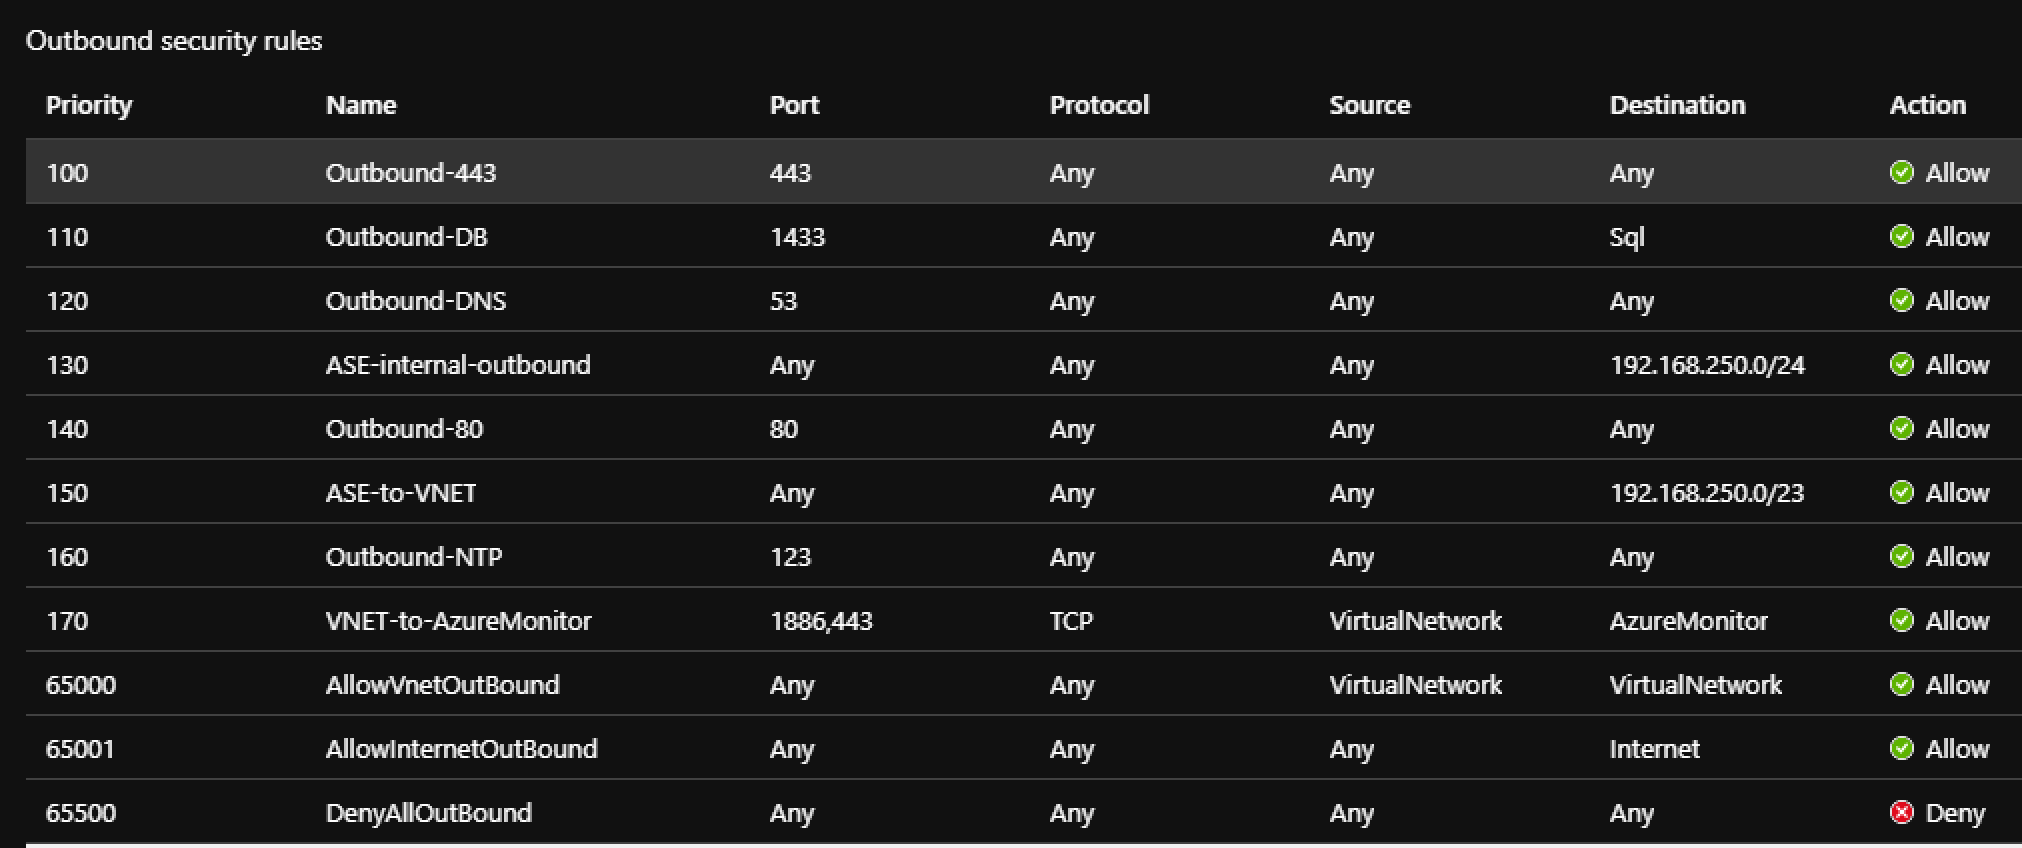Select the AllowVnetOutBound default rule
This screenshot has width=2022, height=848.
point(1023,684)
